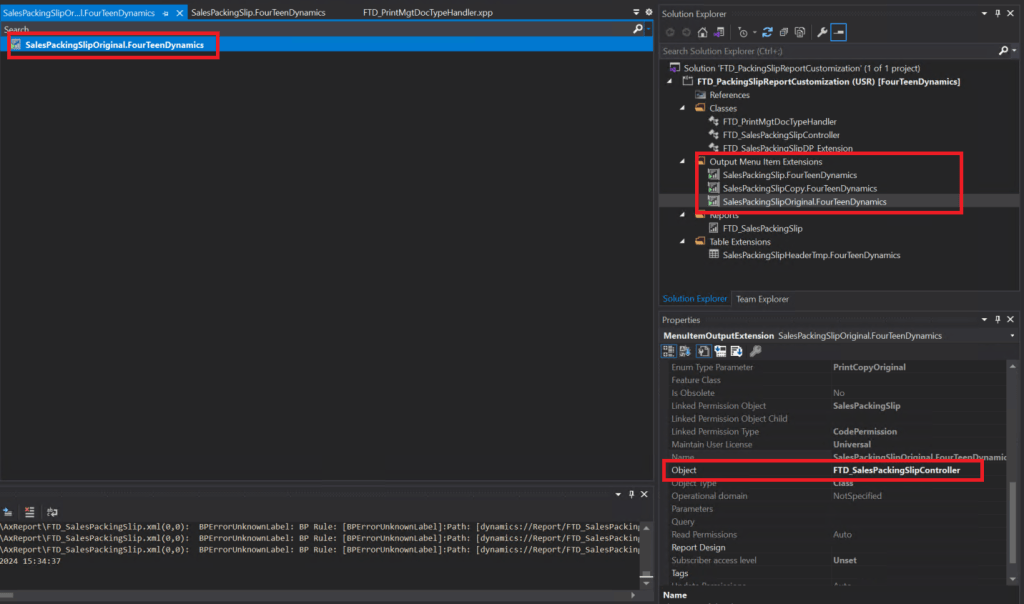Toggle the Preview Selected Items button

(838, 32)
